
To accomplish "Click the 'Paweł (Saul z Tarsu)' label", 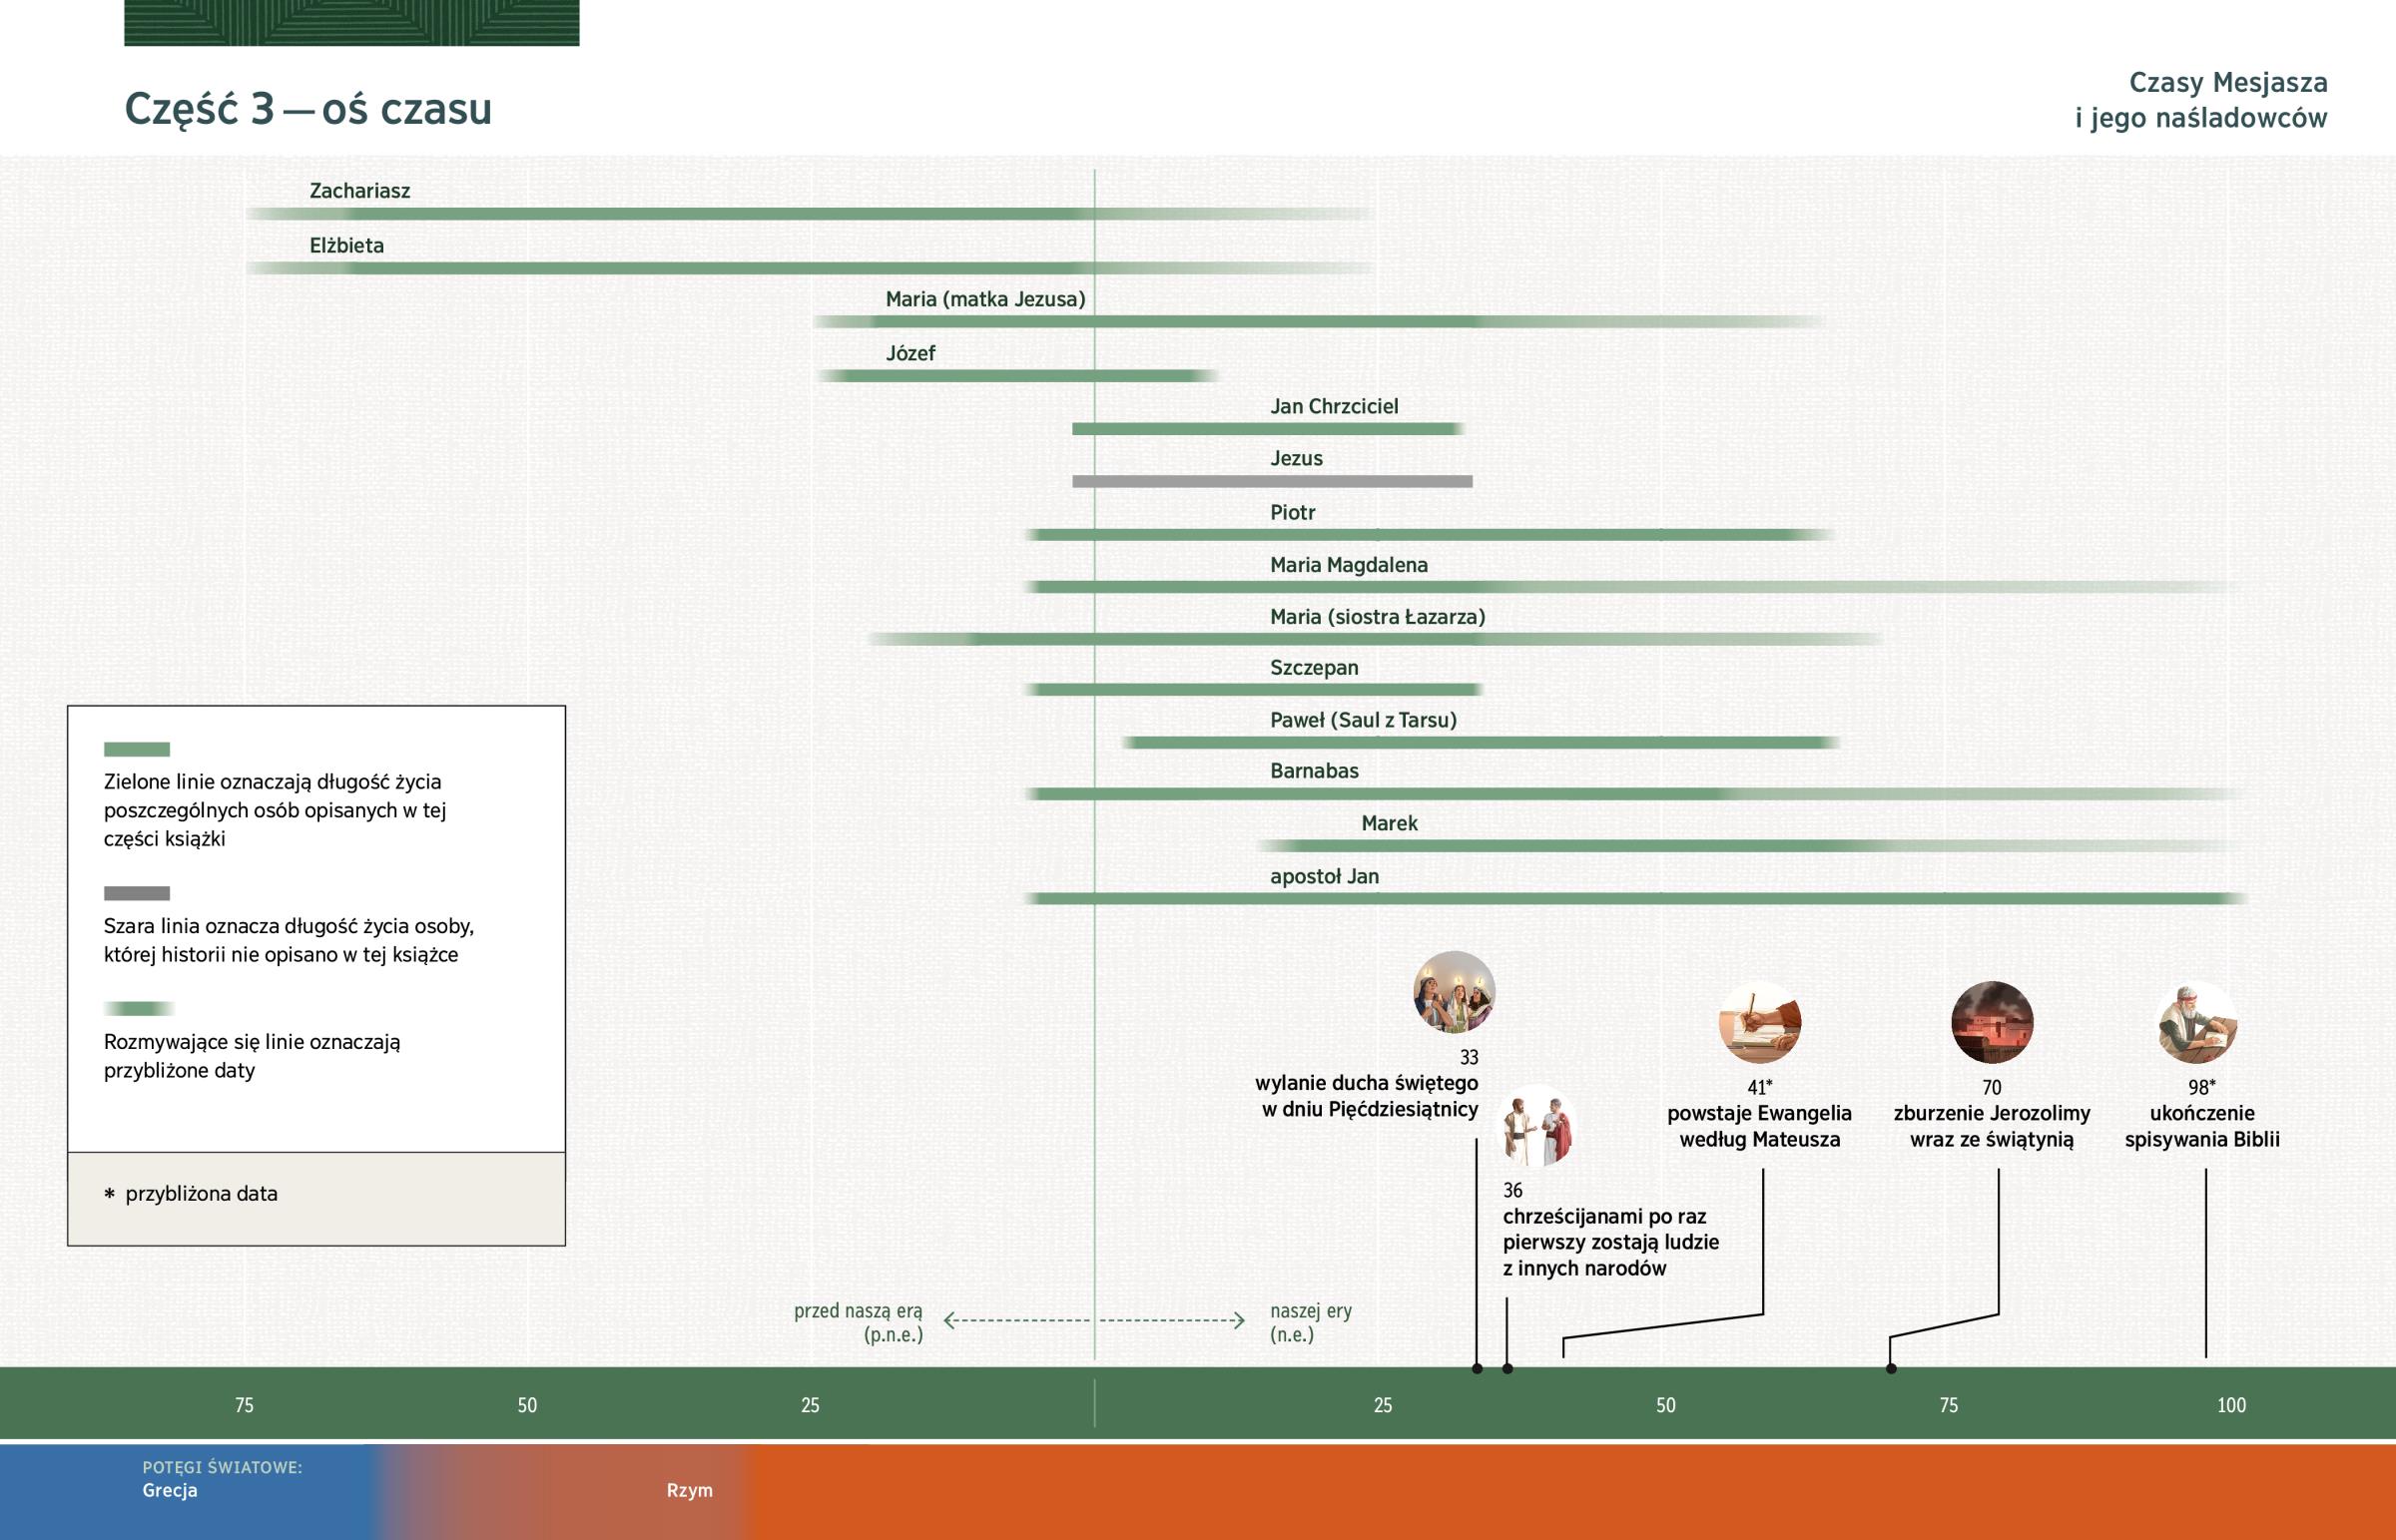I will [x=1363, y=720].
